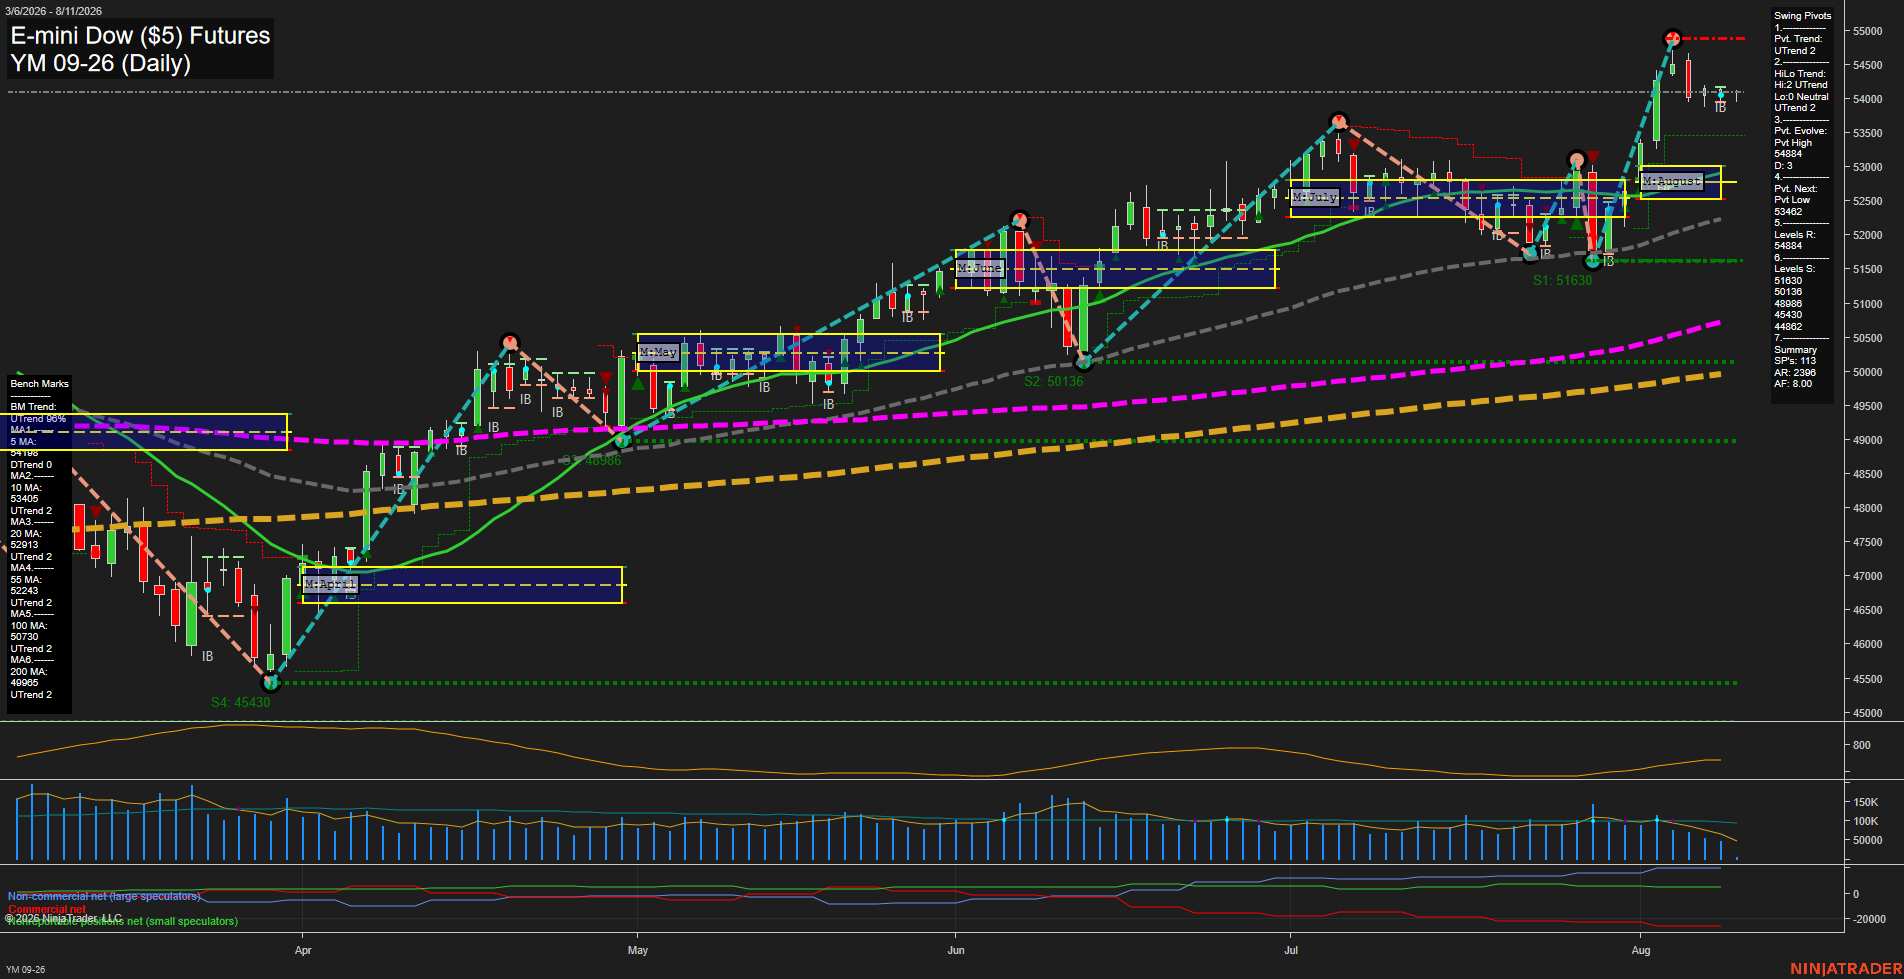
Task: Click the S2: 50136 support label
Action: coord(1053,381)
